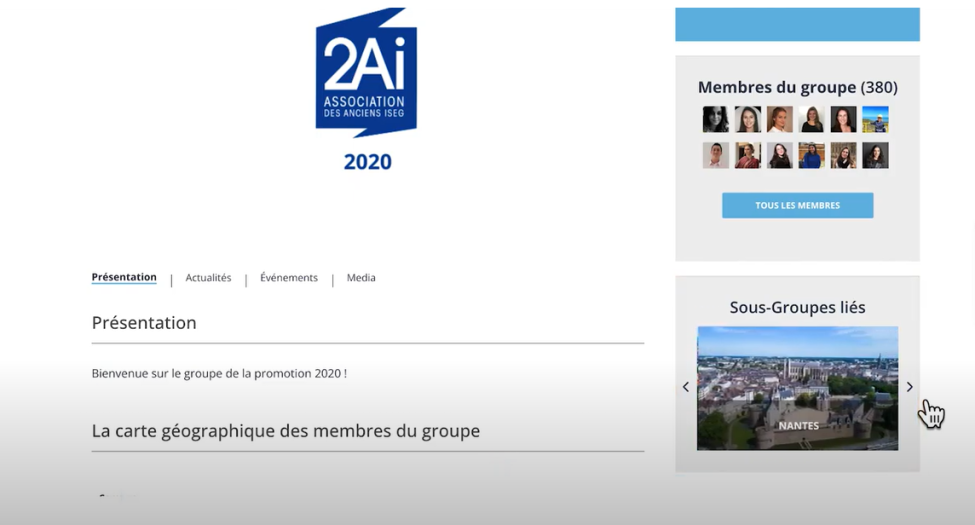Open fifth member avatar in top row

point(843,119)
